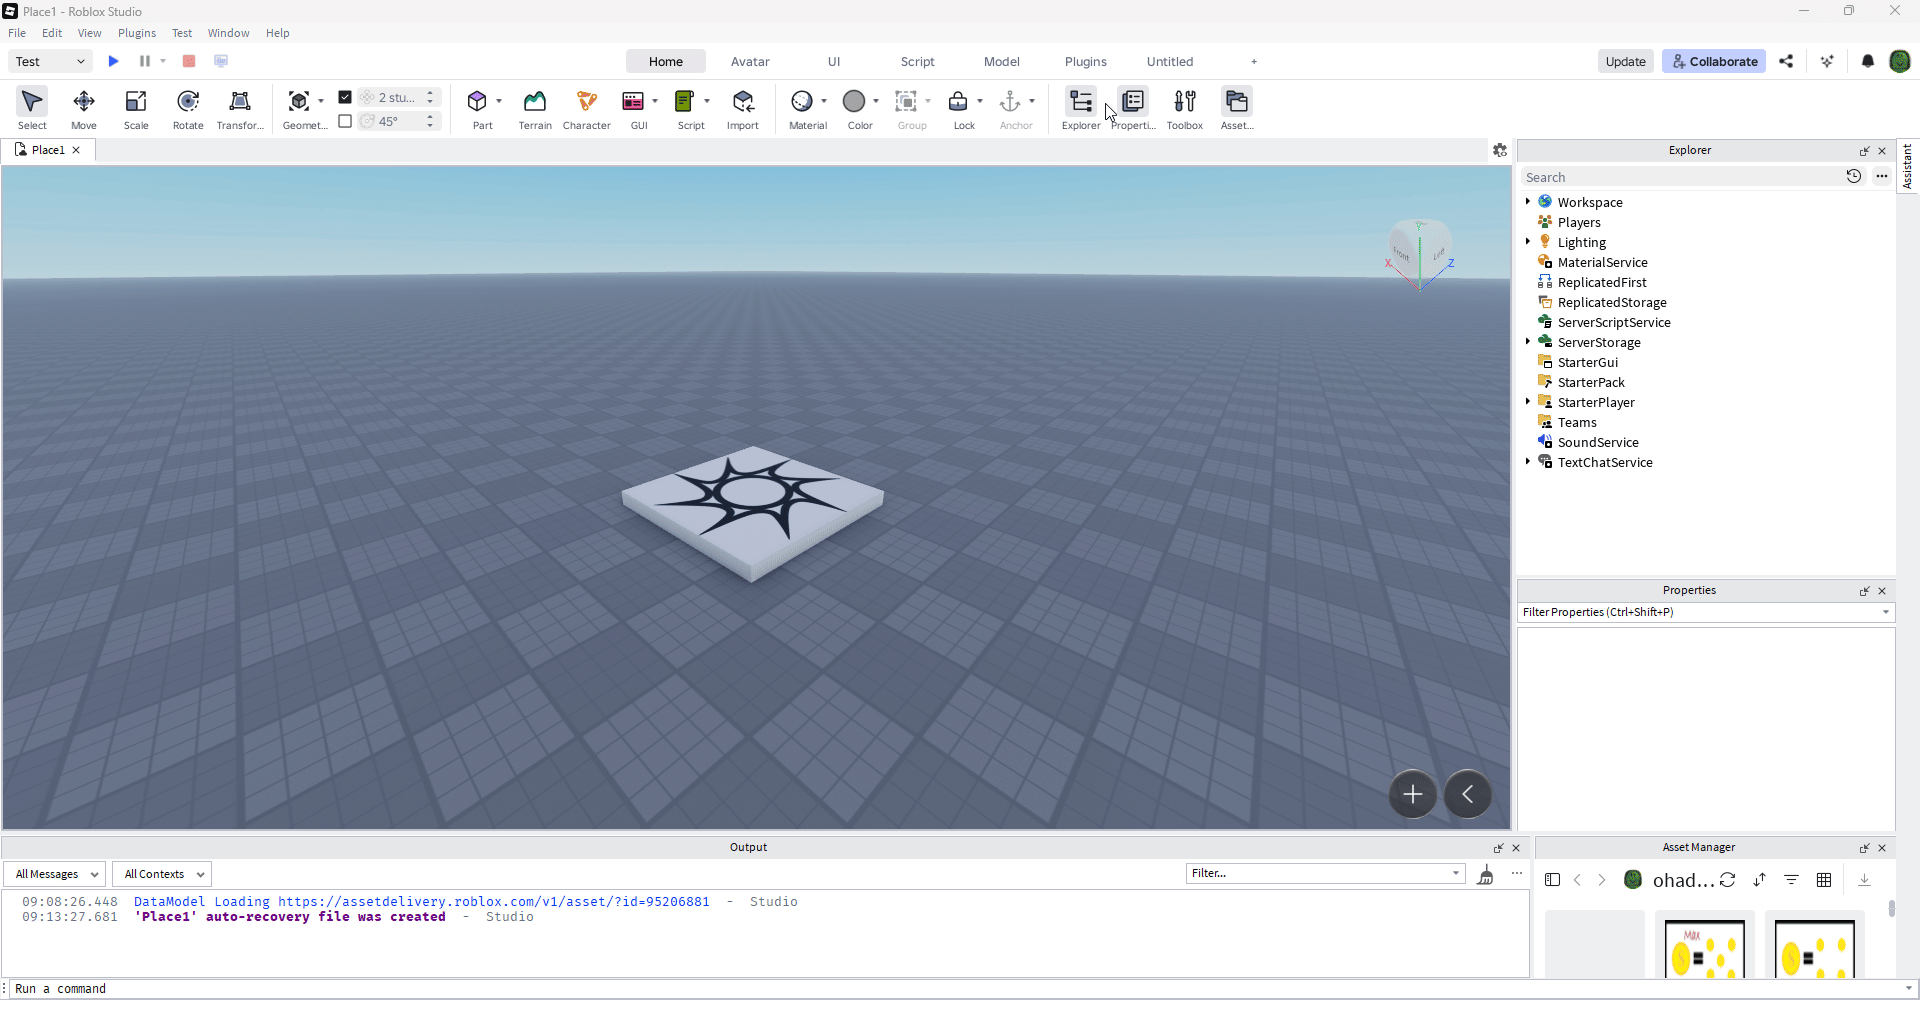Screen dimensions: 1920x1032
Task: Activate the Rotate tool
Action: coord(188,108)
